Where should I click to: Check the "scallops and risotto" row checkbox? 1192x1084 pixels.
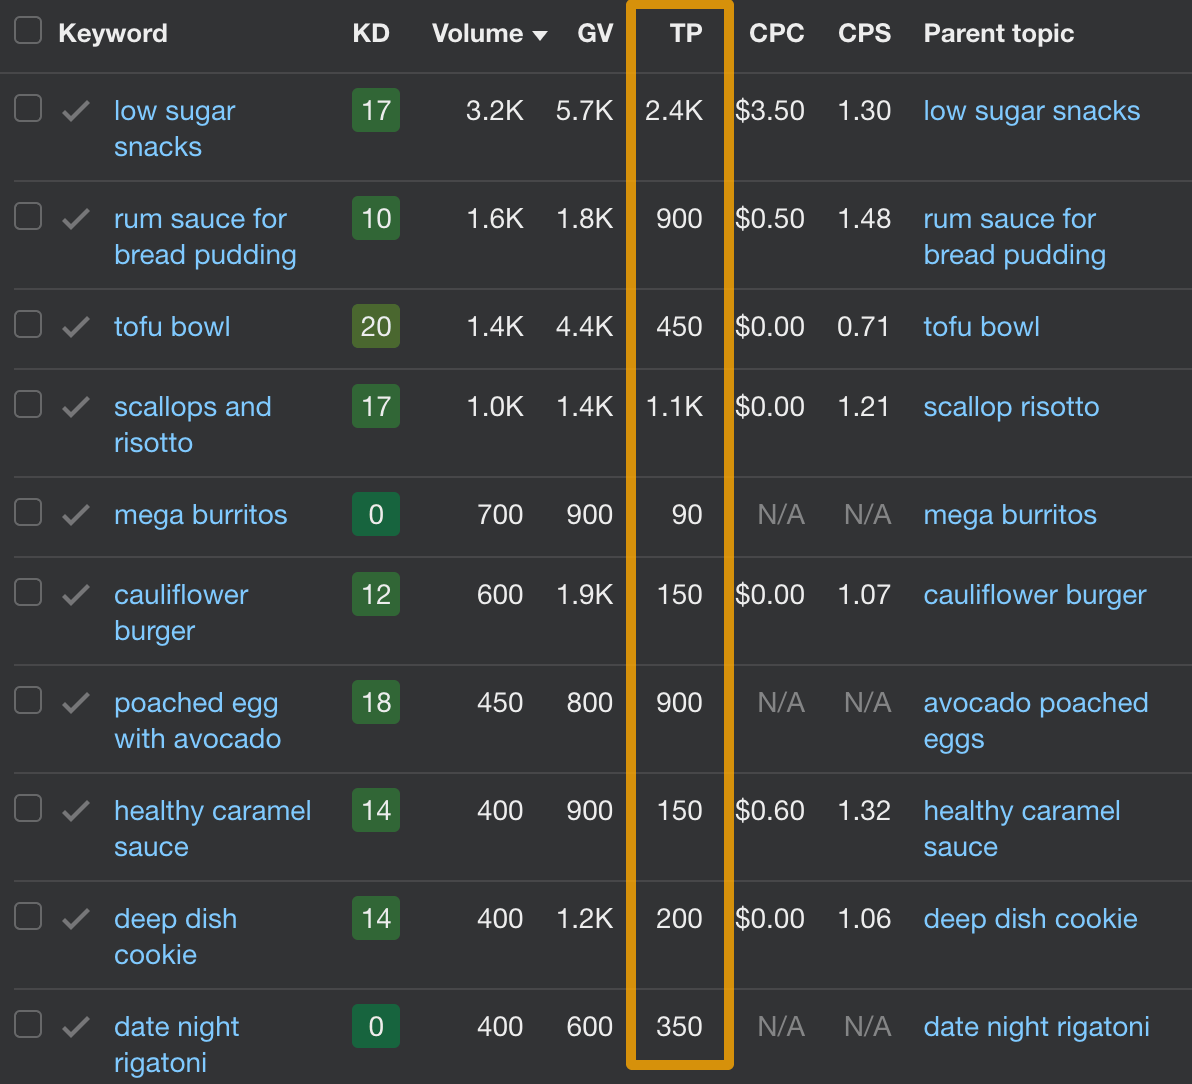pyautogui.click(x=27, y=404)
